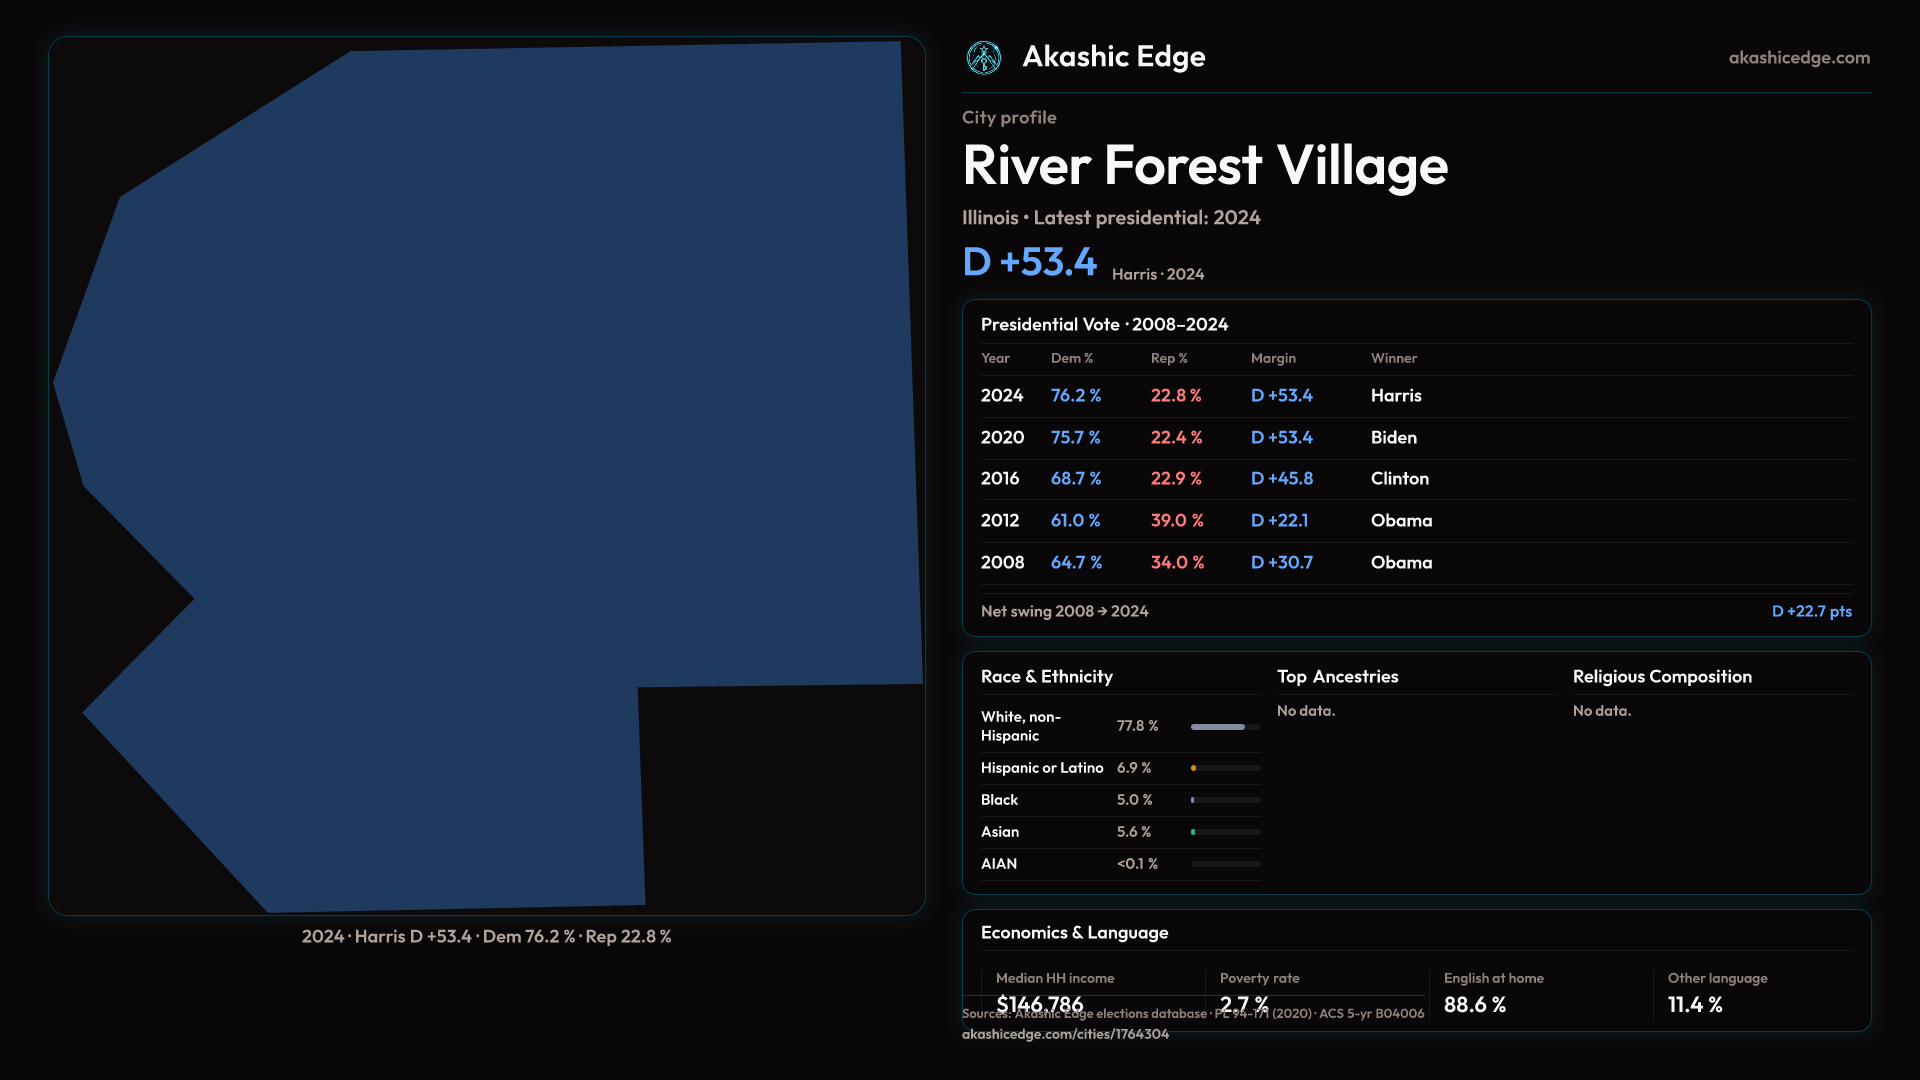Image resolution: width=1920 pixels, height=1080 pixels.
Task: Click the Dem % column header
Action: pos(1071,358)
